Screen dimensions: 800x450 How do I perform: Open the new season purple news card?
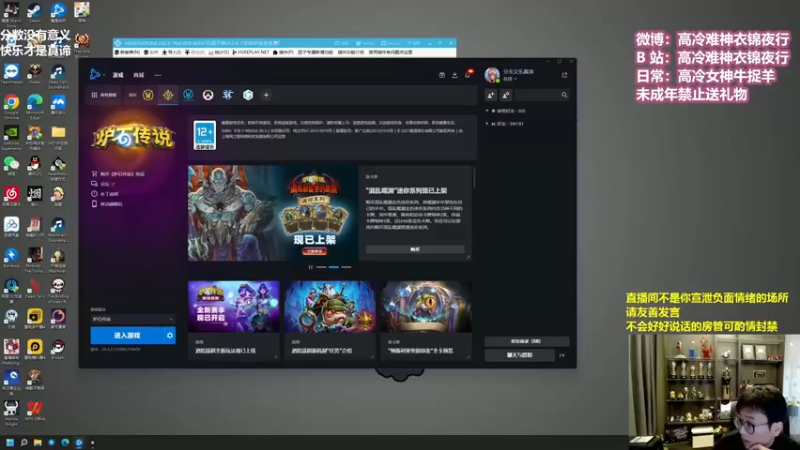point(234,320)
